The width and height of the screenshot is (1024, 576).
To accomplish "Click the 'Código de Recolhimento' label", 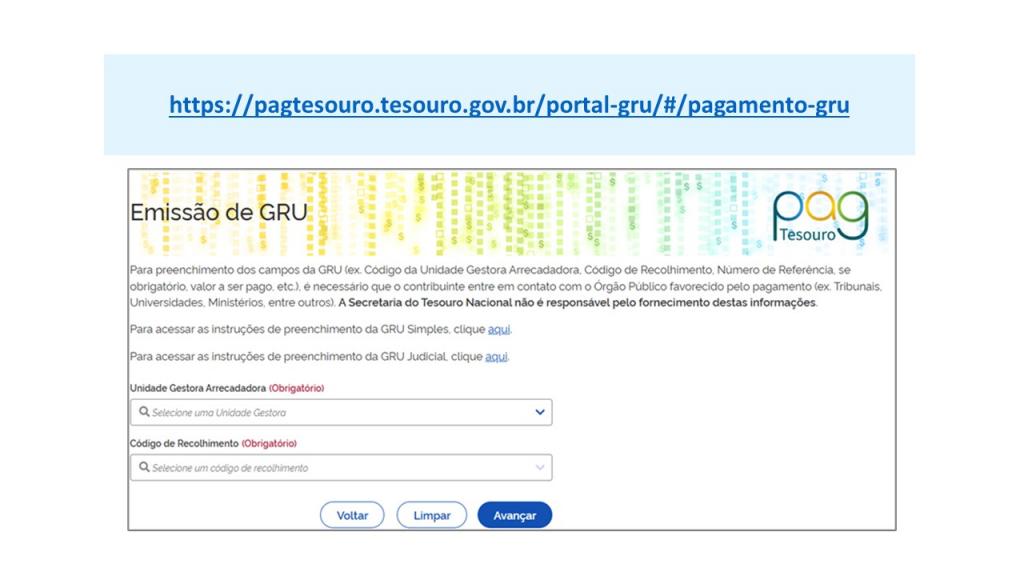I will coord(184,443).
